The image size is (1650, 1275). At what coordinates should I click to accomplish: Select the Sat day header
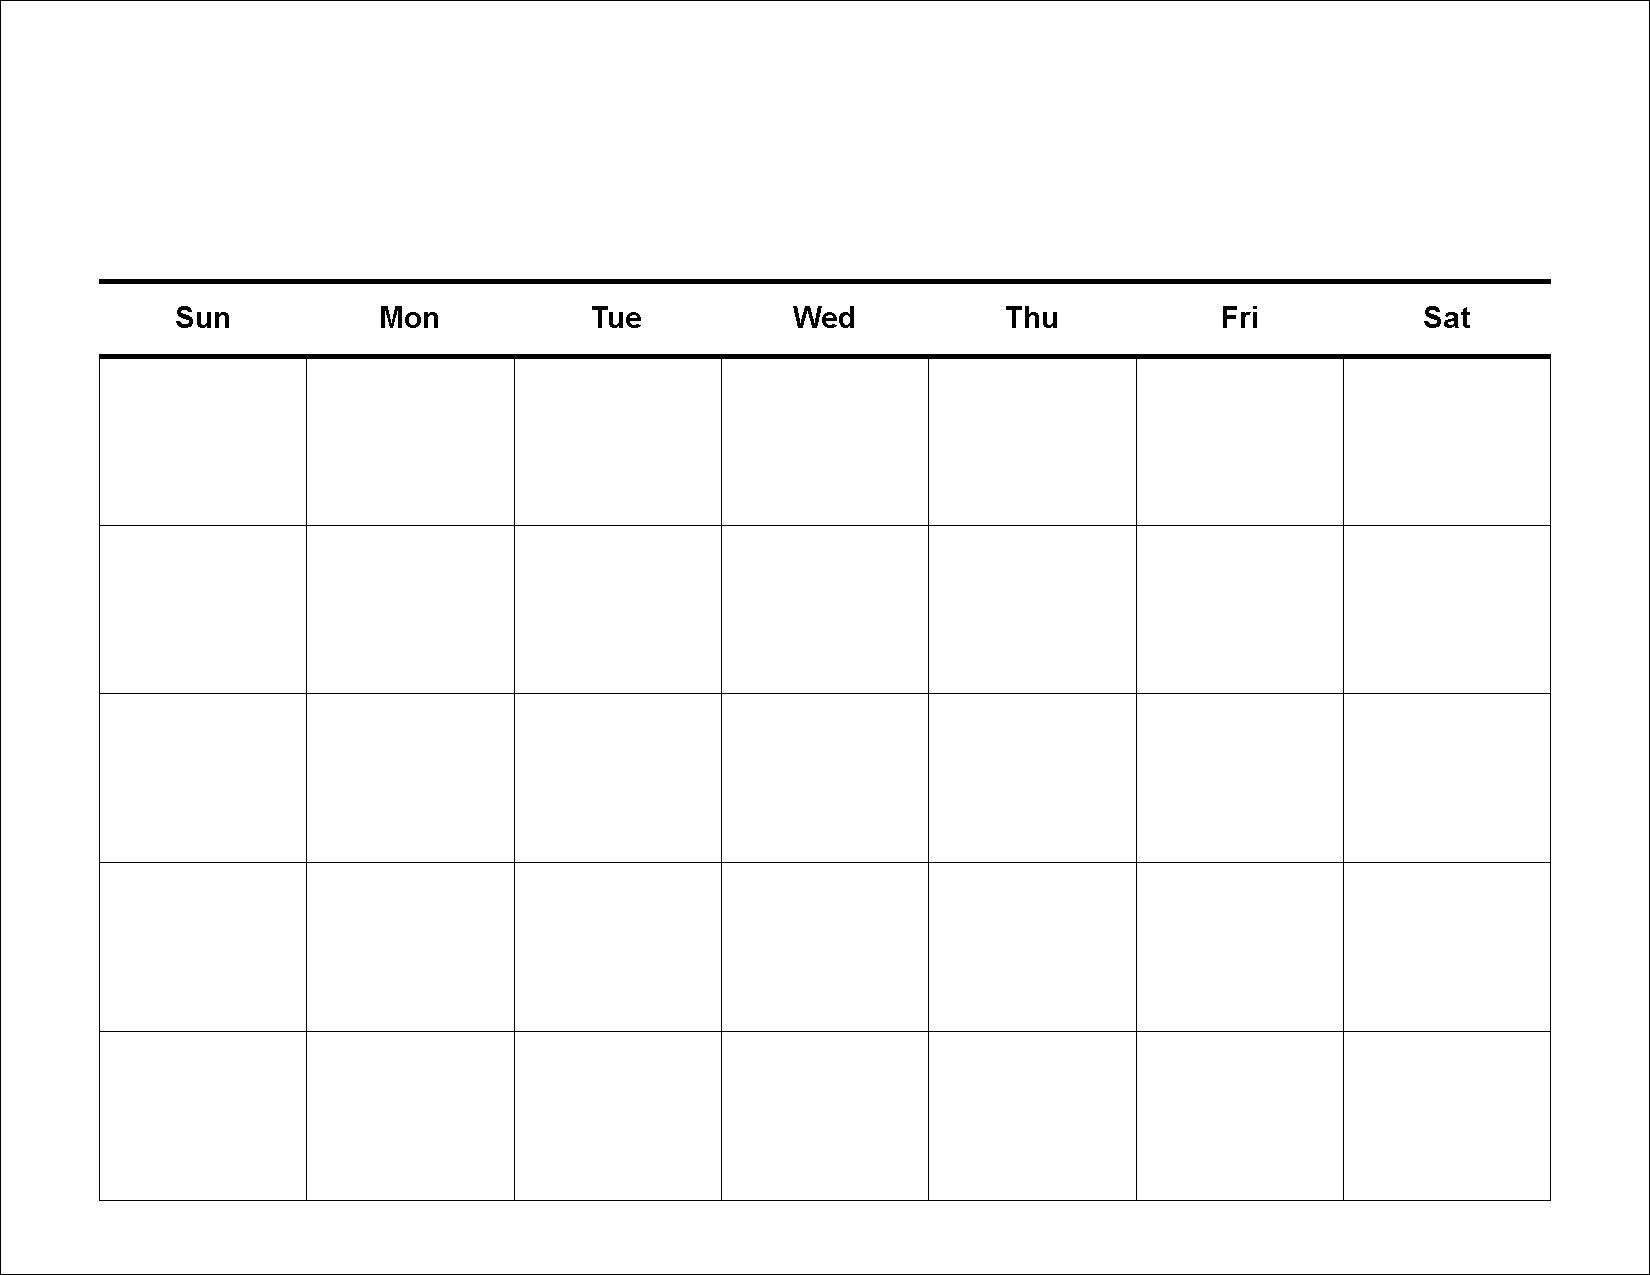(x=1446, y=318)
